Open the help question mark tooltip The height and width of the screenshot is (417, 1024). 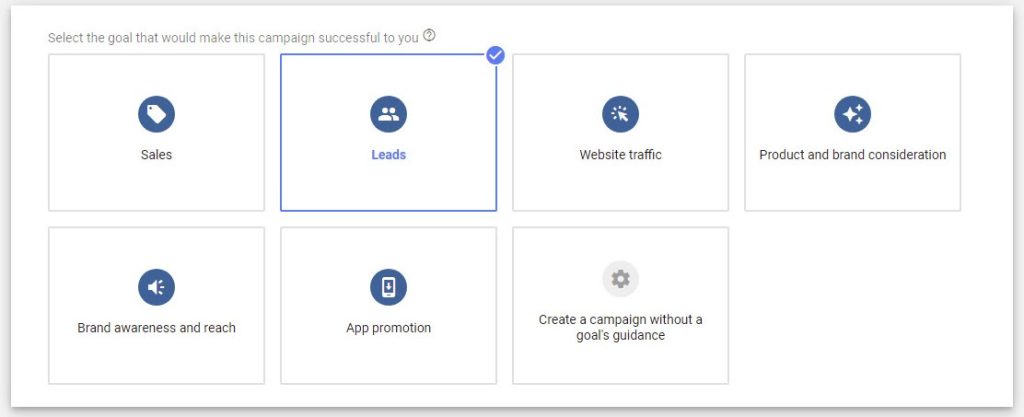(x=429, y=36)
